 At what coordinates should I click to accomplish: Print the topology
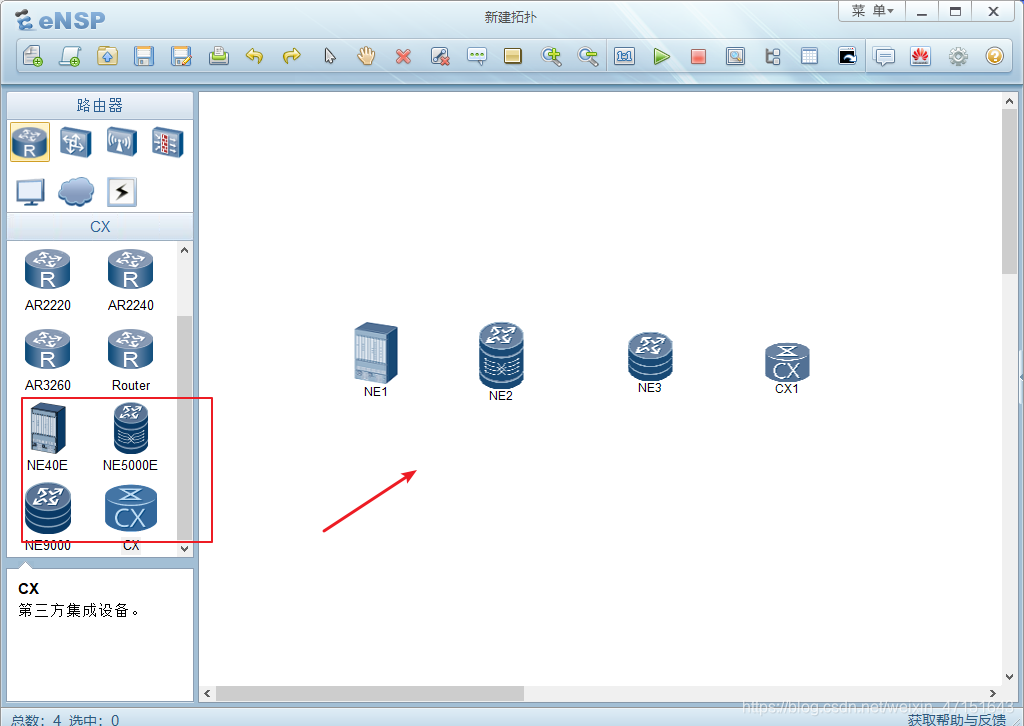coord(219,56)
